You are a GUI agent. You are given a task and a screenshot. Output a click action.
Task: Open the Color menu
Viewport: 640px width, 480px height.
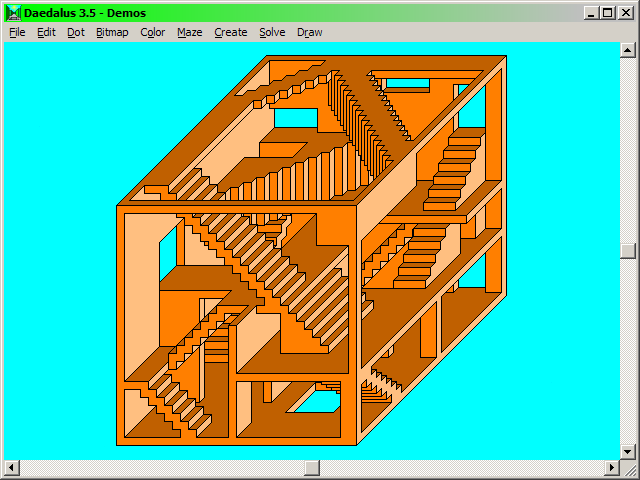(153, 32)
